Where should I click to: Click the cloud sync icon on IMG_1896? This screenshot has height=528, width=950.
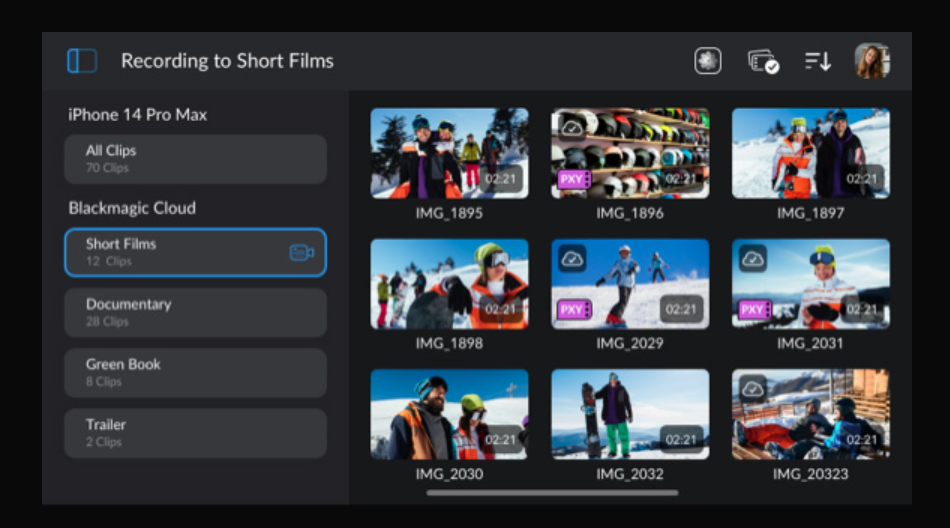572,128
